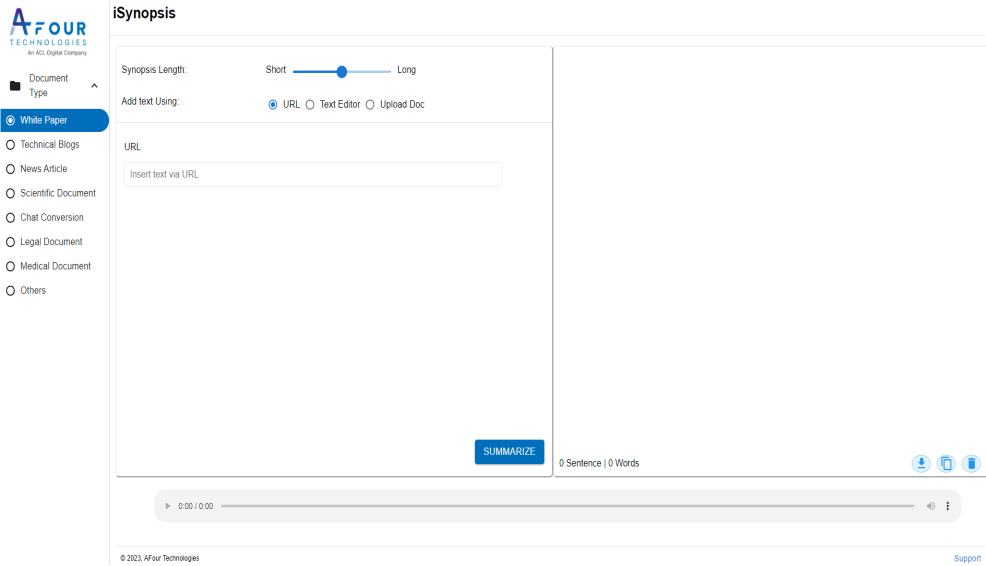Click the audio playback progress bar
The width and height of the screenshot is (986, 566).
[567, 506]
